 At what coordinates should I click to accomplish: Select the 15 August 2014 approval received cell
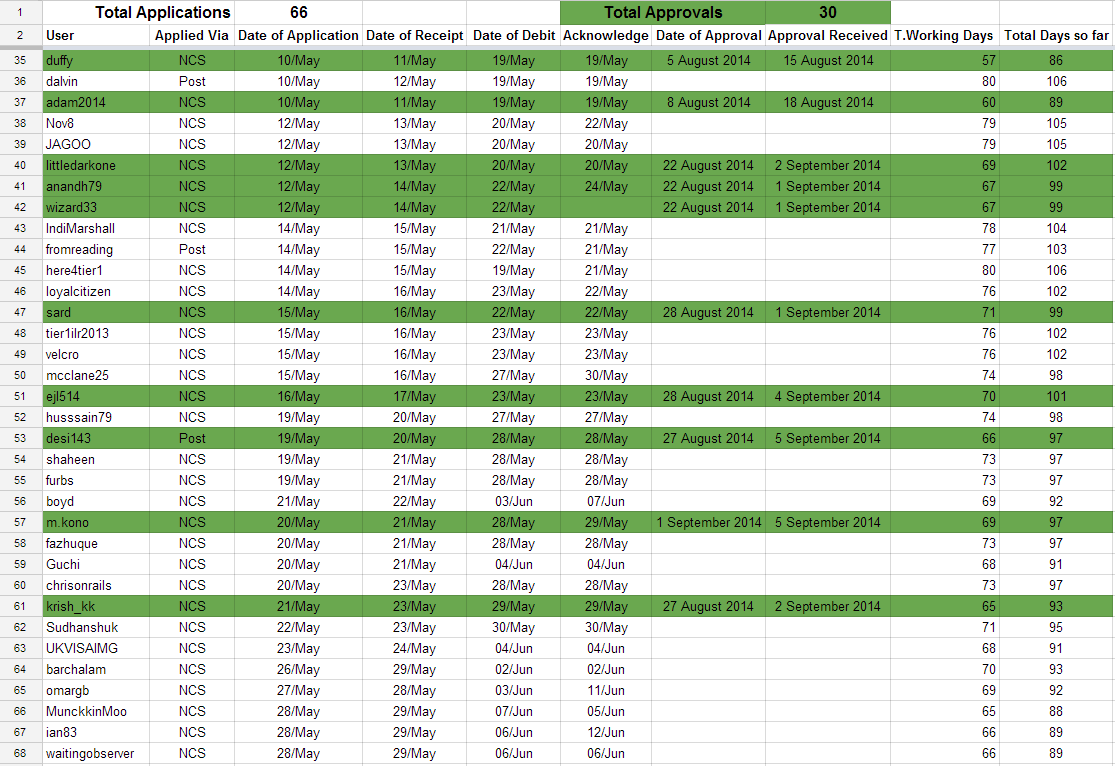(x=828, y=60)
